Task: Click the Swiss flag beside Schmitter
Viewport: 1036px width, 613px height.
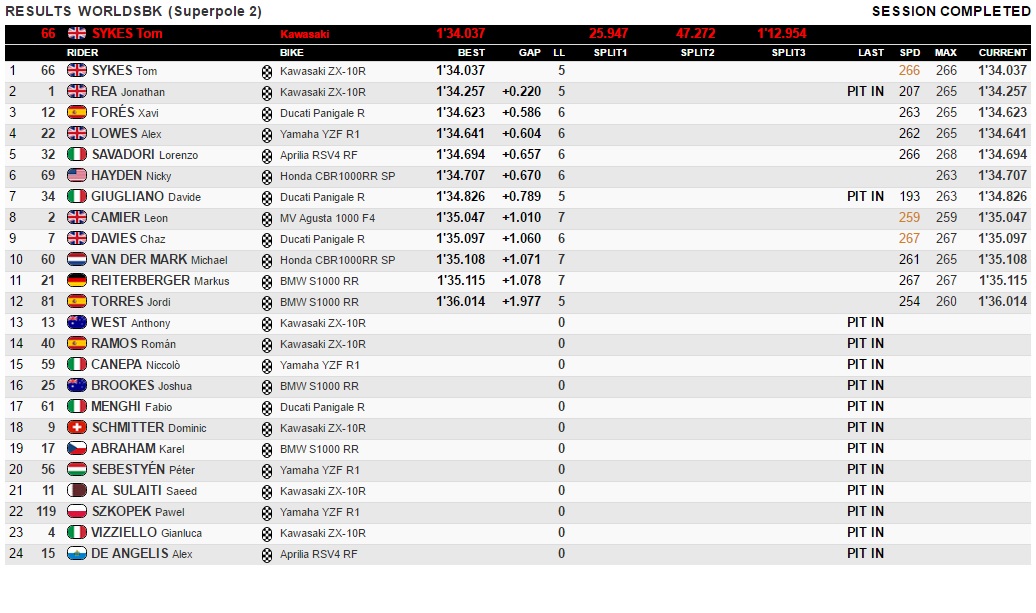Action: click(77, 428)
